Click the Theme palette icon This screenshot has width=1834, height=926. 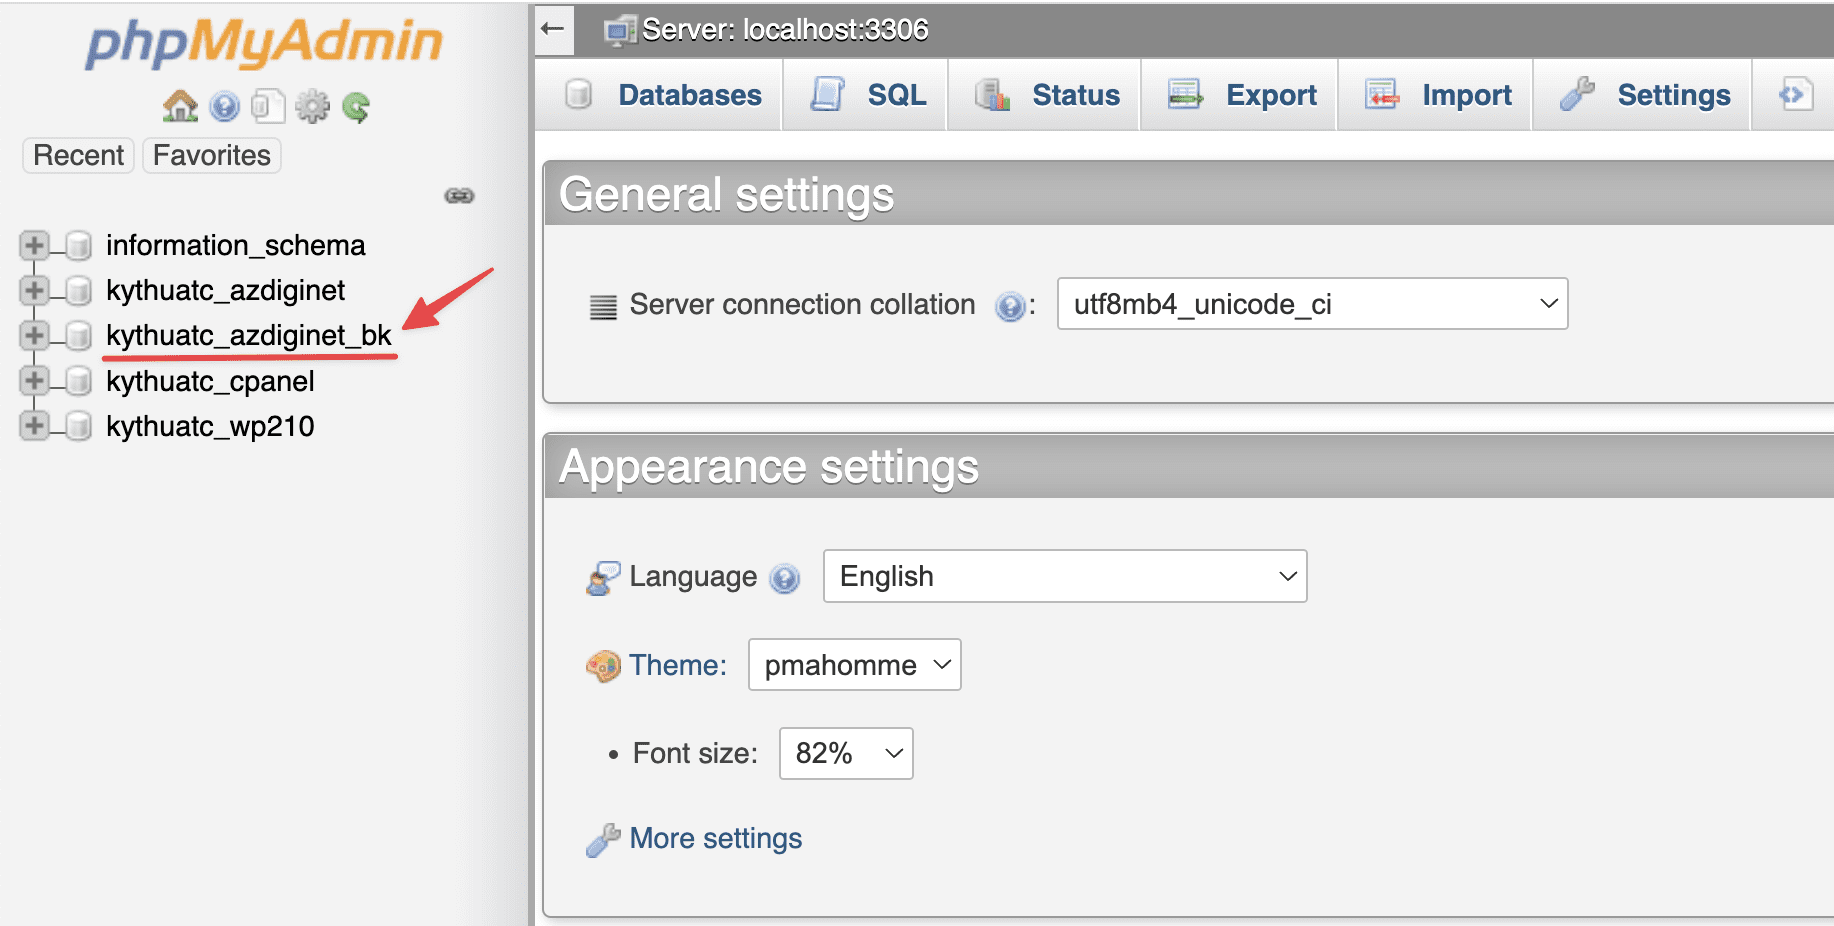point(603,664)
